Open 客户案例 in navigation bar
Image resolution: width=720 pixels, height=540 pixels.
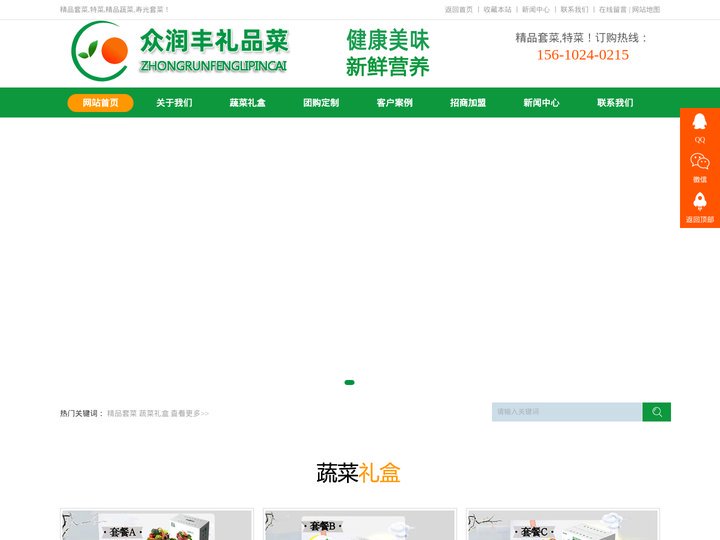(x=394, y=103)
